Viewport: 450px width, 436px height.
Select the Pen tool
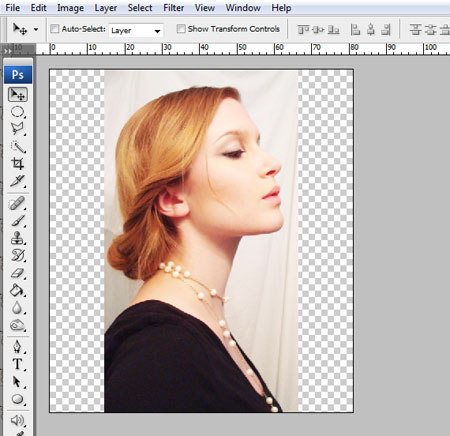pyautogui.click(x=18, y=347)
